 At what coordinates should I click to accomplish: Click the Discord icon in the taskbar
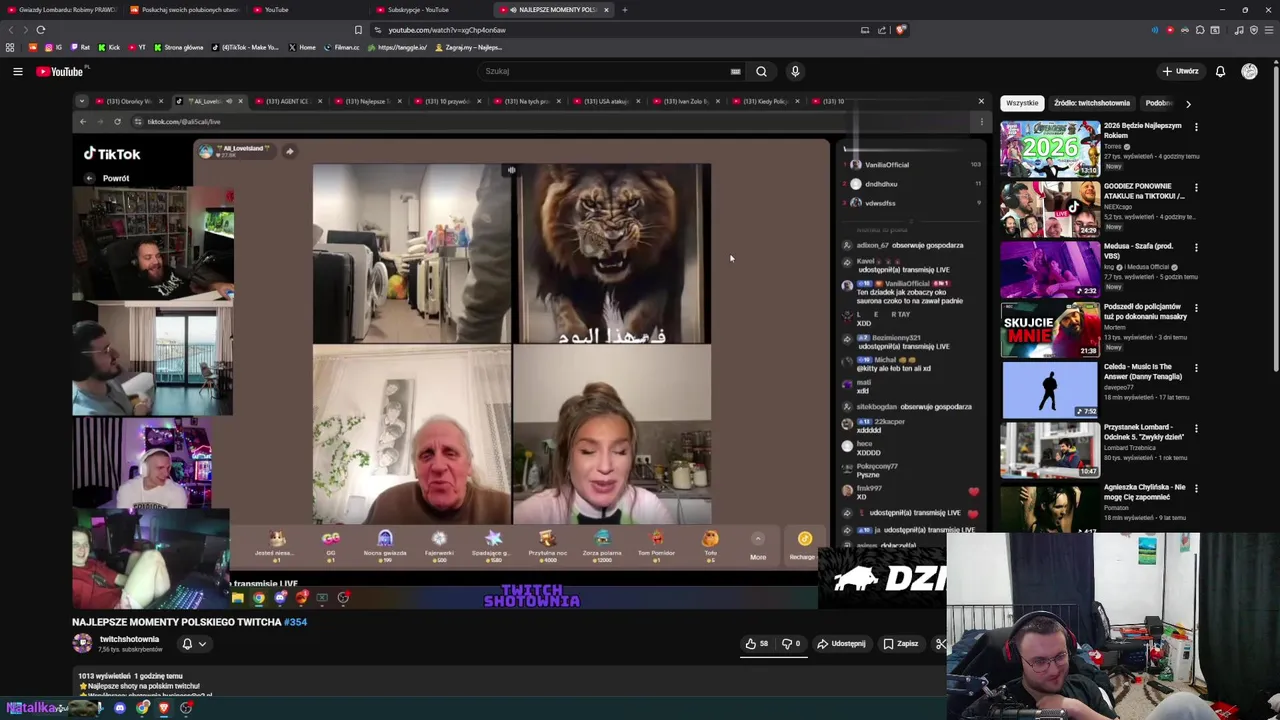point(120,708)
